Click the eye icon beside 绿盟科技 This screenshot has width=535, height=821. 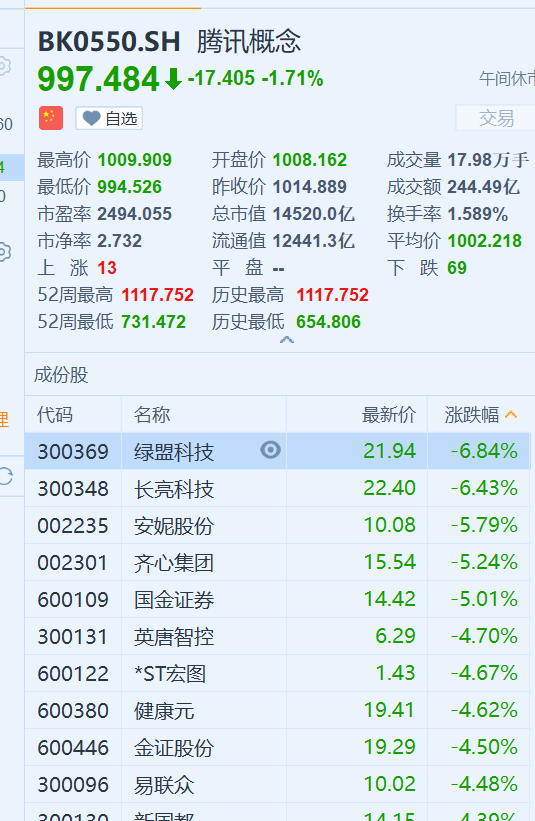click(x=271, y=450)
